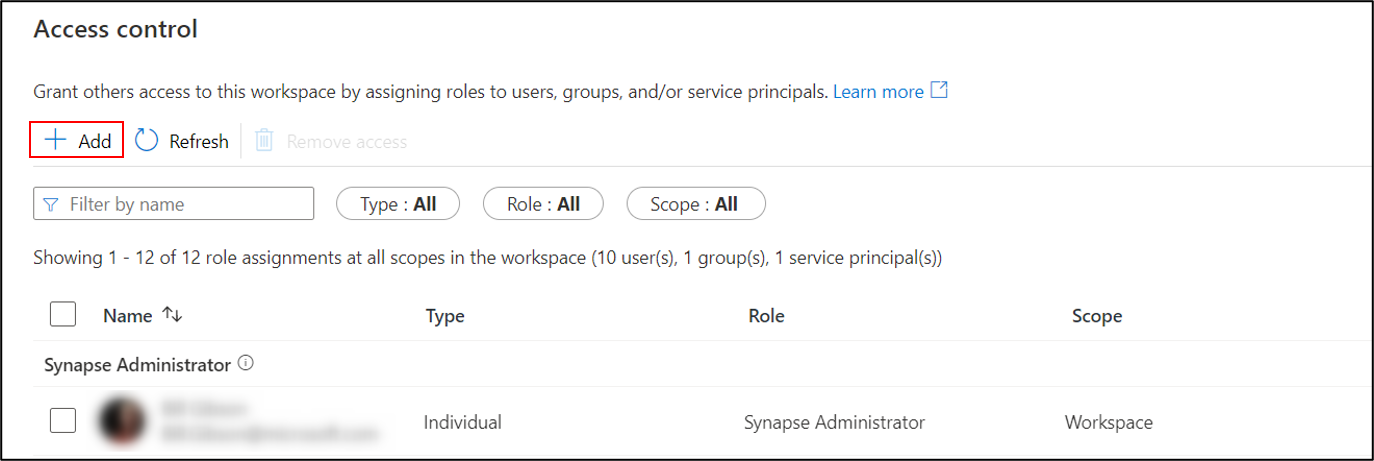This screenshot has width=1374, height=461.
Task: Click the Learn more external link icon
Action: pyautogui.click(x=939, y=91)
